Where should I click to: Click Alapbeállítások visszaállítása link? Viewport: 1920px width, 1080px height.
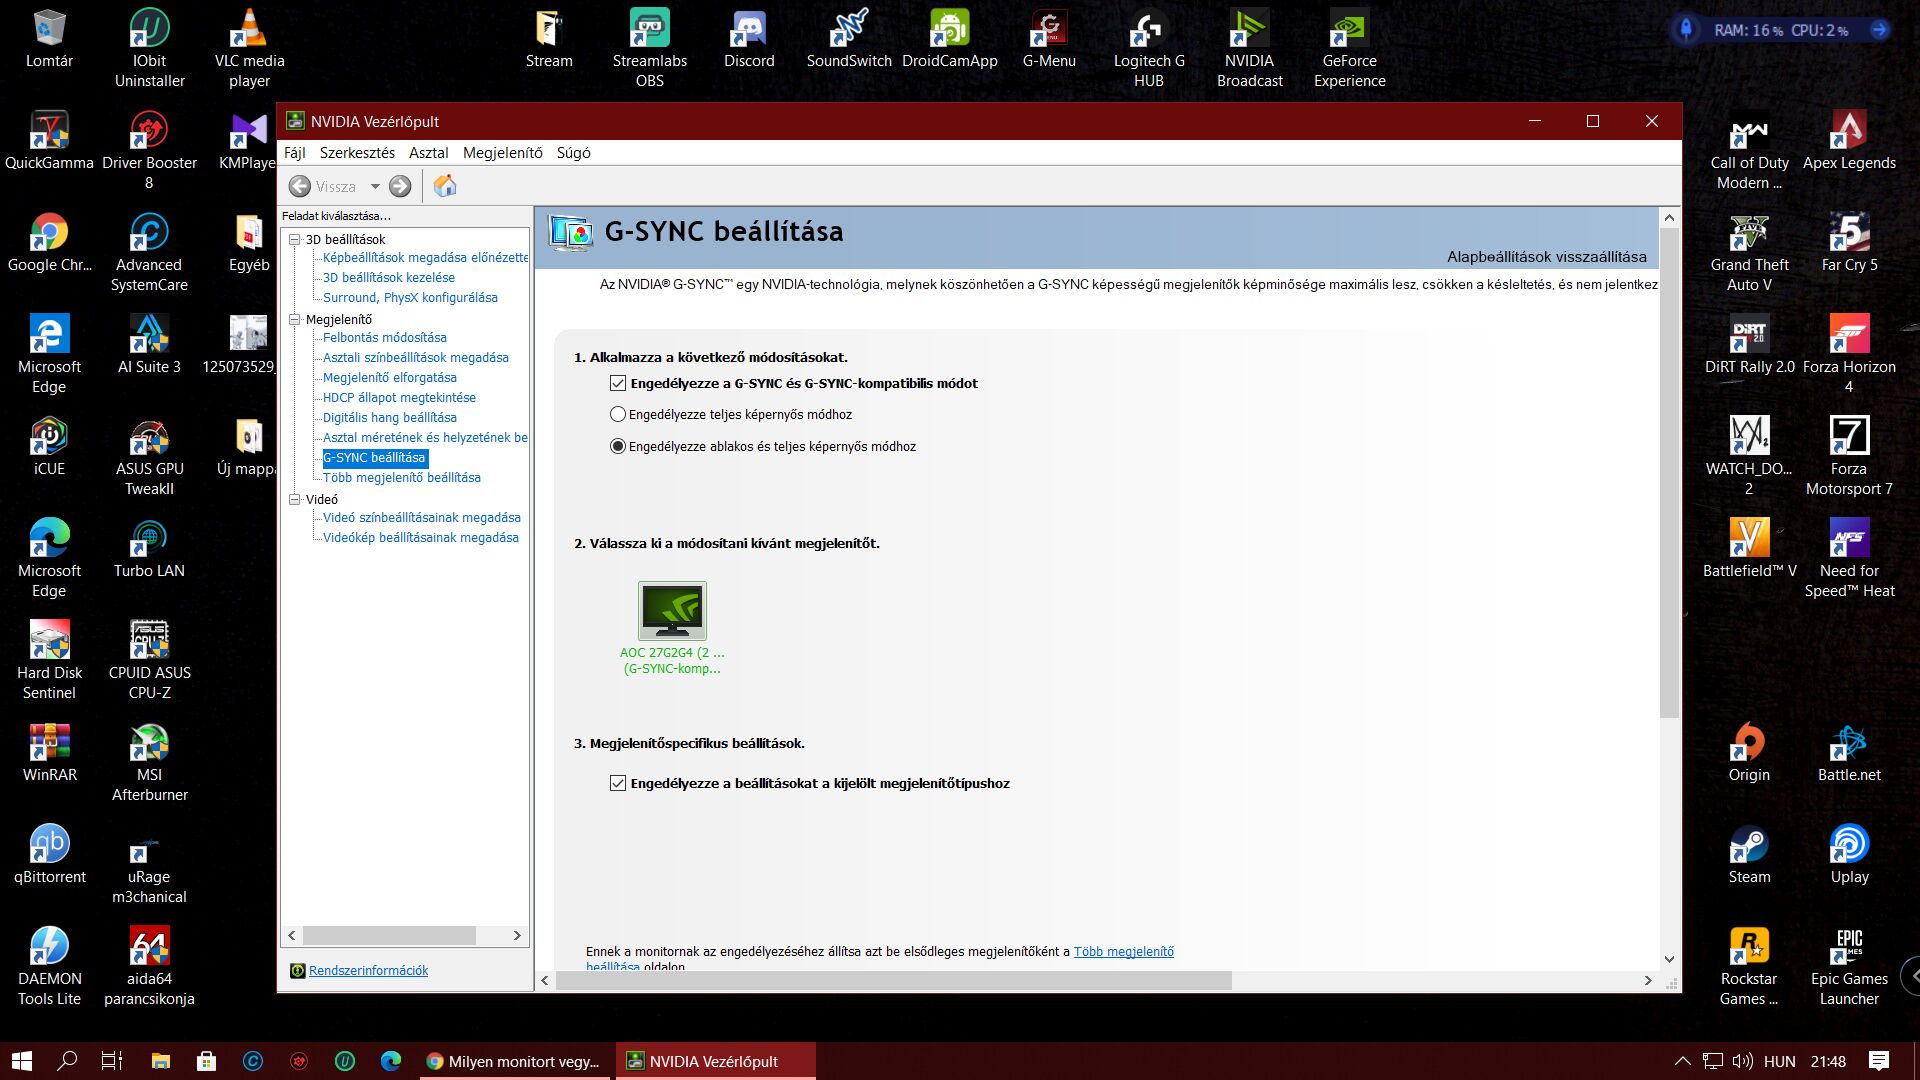click(1546, 256)
